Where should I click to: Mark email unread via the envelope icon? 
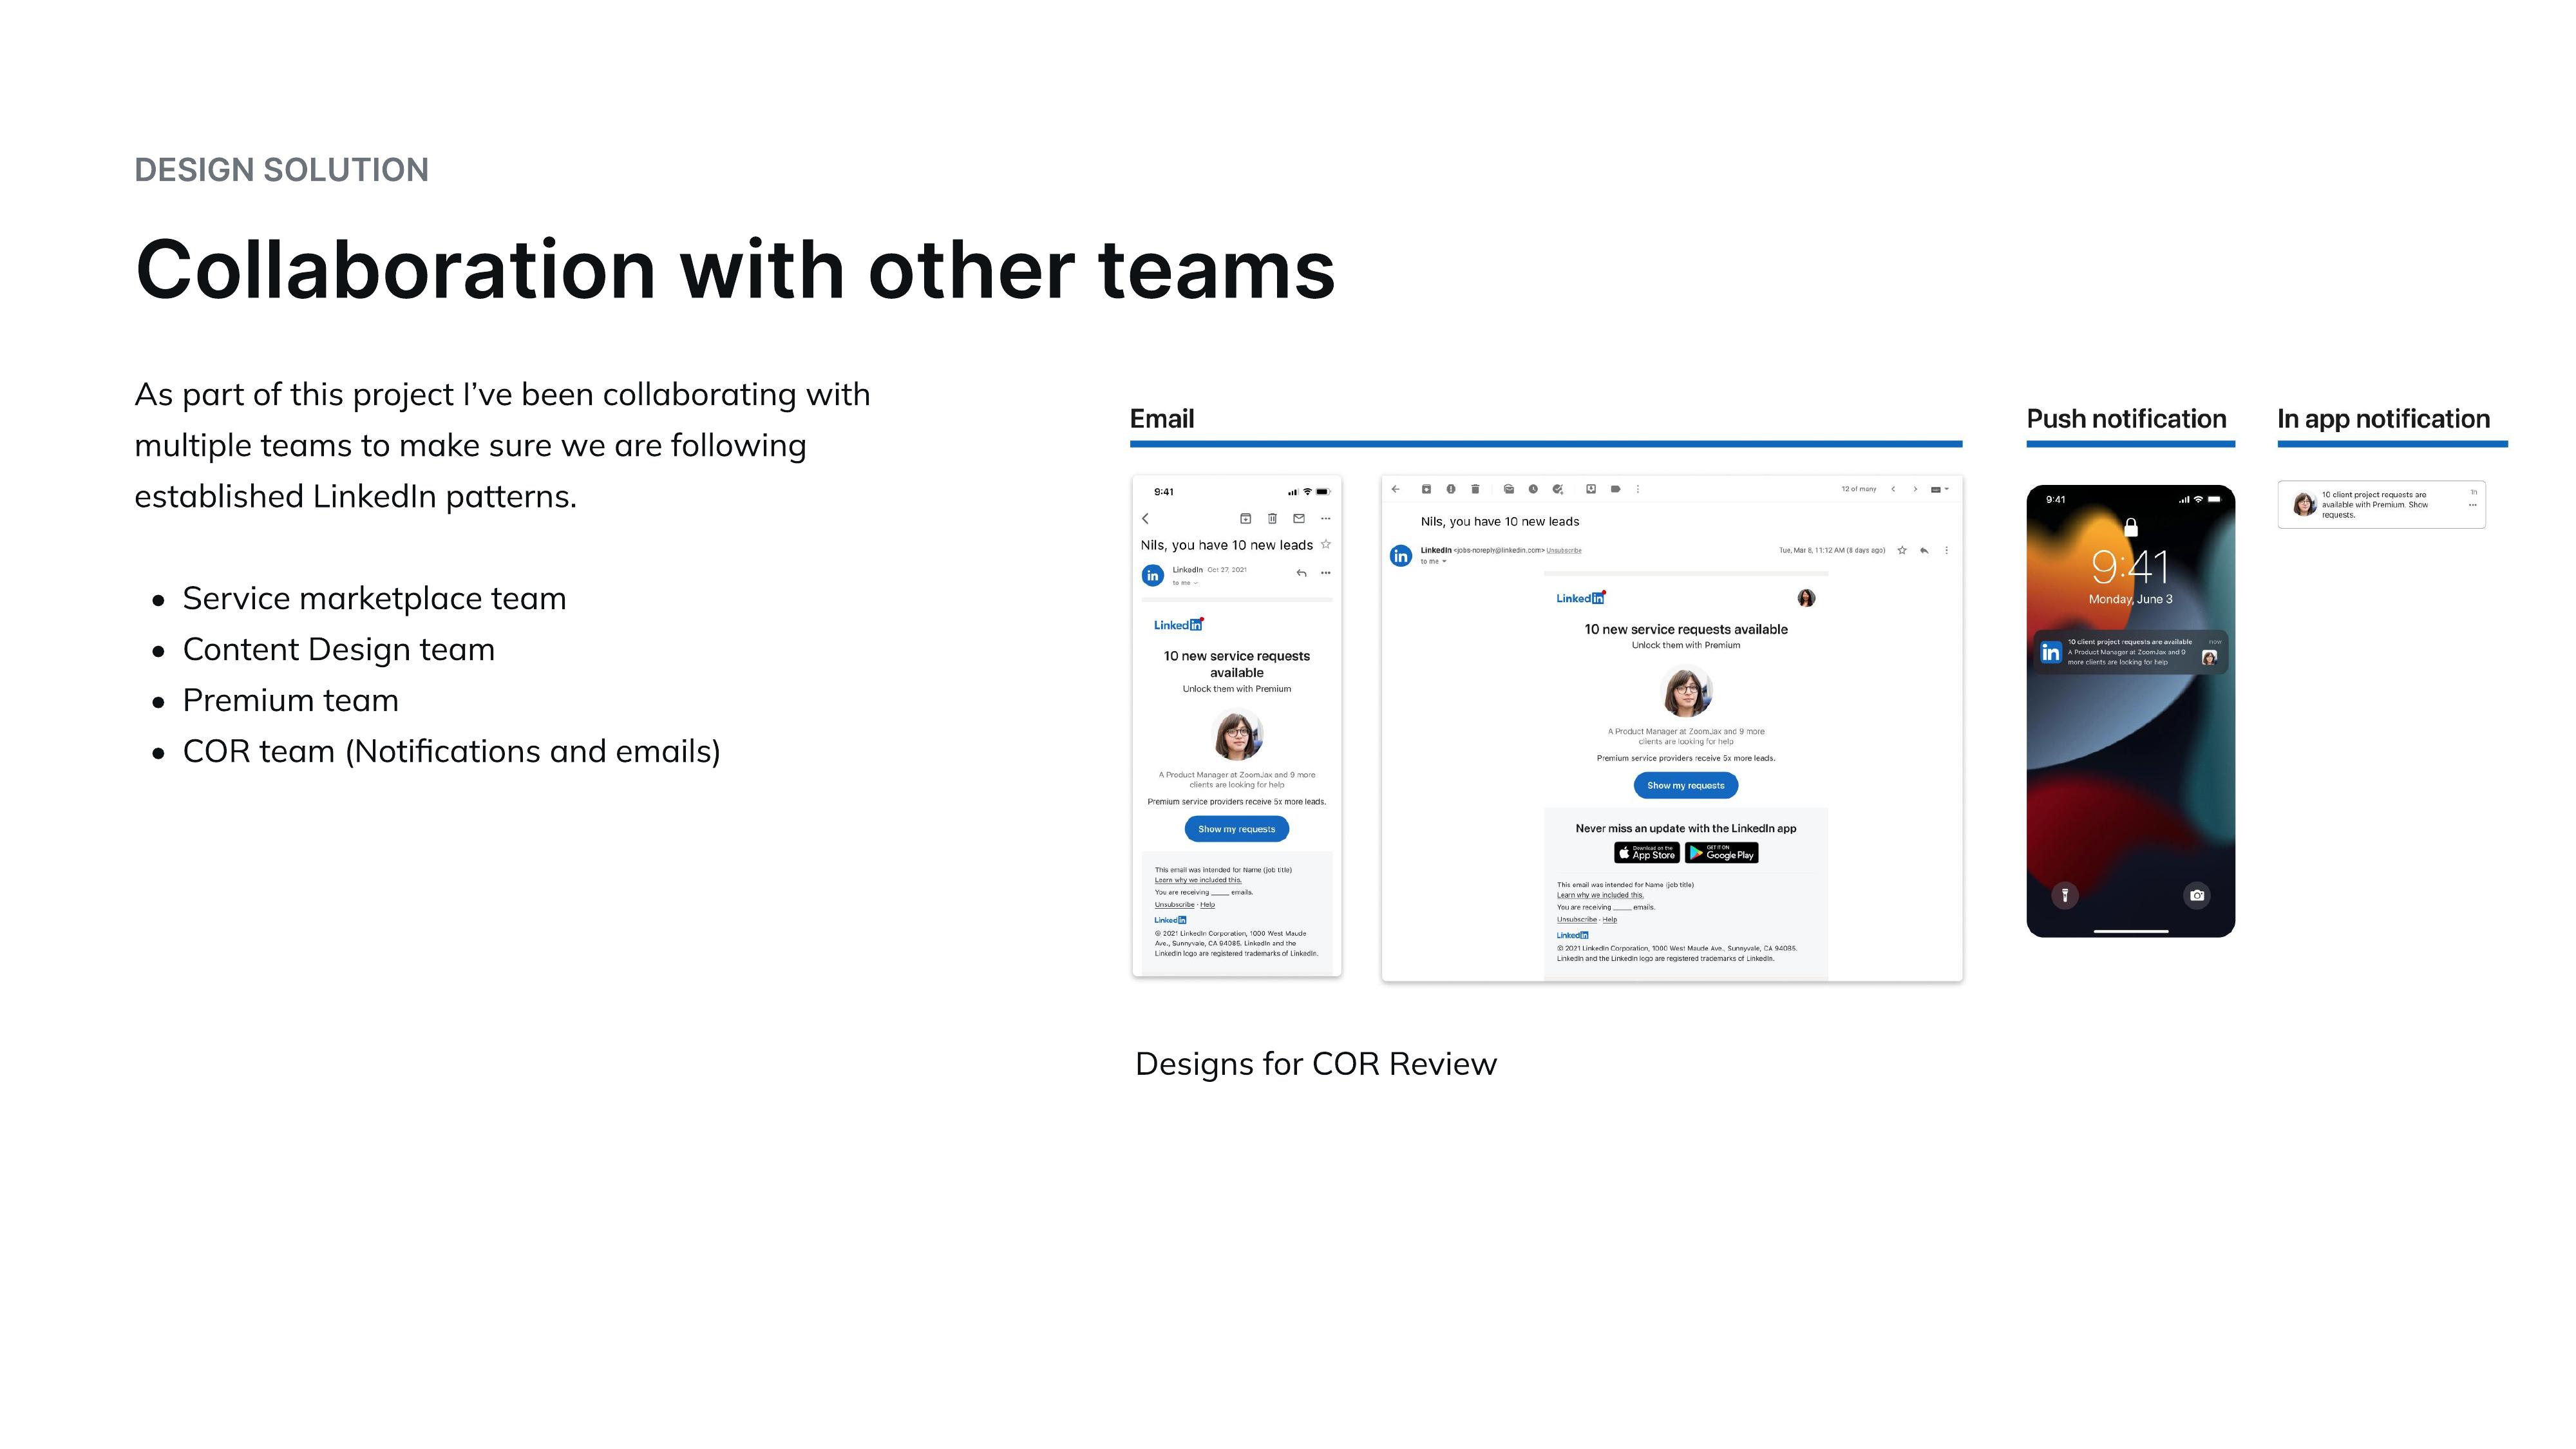(x=1510, y=490)
